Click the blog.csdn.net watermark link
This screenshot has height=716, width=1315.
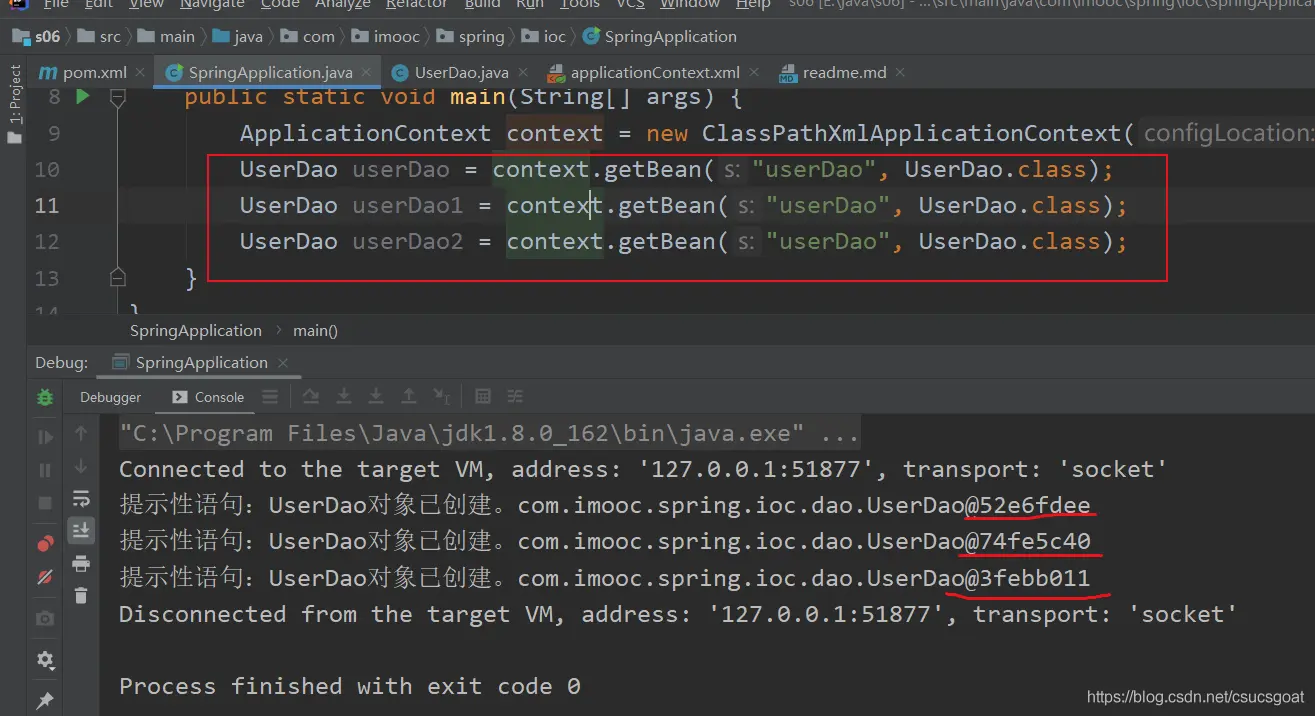(1195, 697)
